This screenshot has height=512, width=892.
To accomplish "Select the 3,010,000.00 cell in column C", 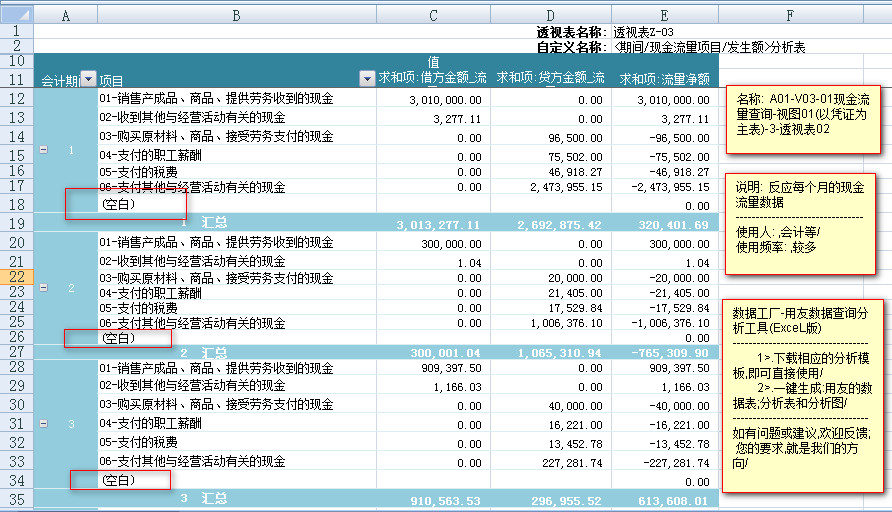I will tap(433, 100).
